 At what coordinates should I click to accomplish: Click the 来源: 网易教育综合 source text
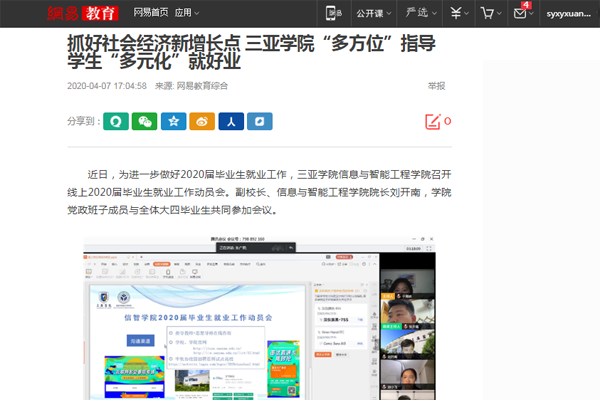tap(191, 86)
